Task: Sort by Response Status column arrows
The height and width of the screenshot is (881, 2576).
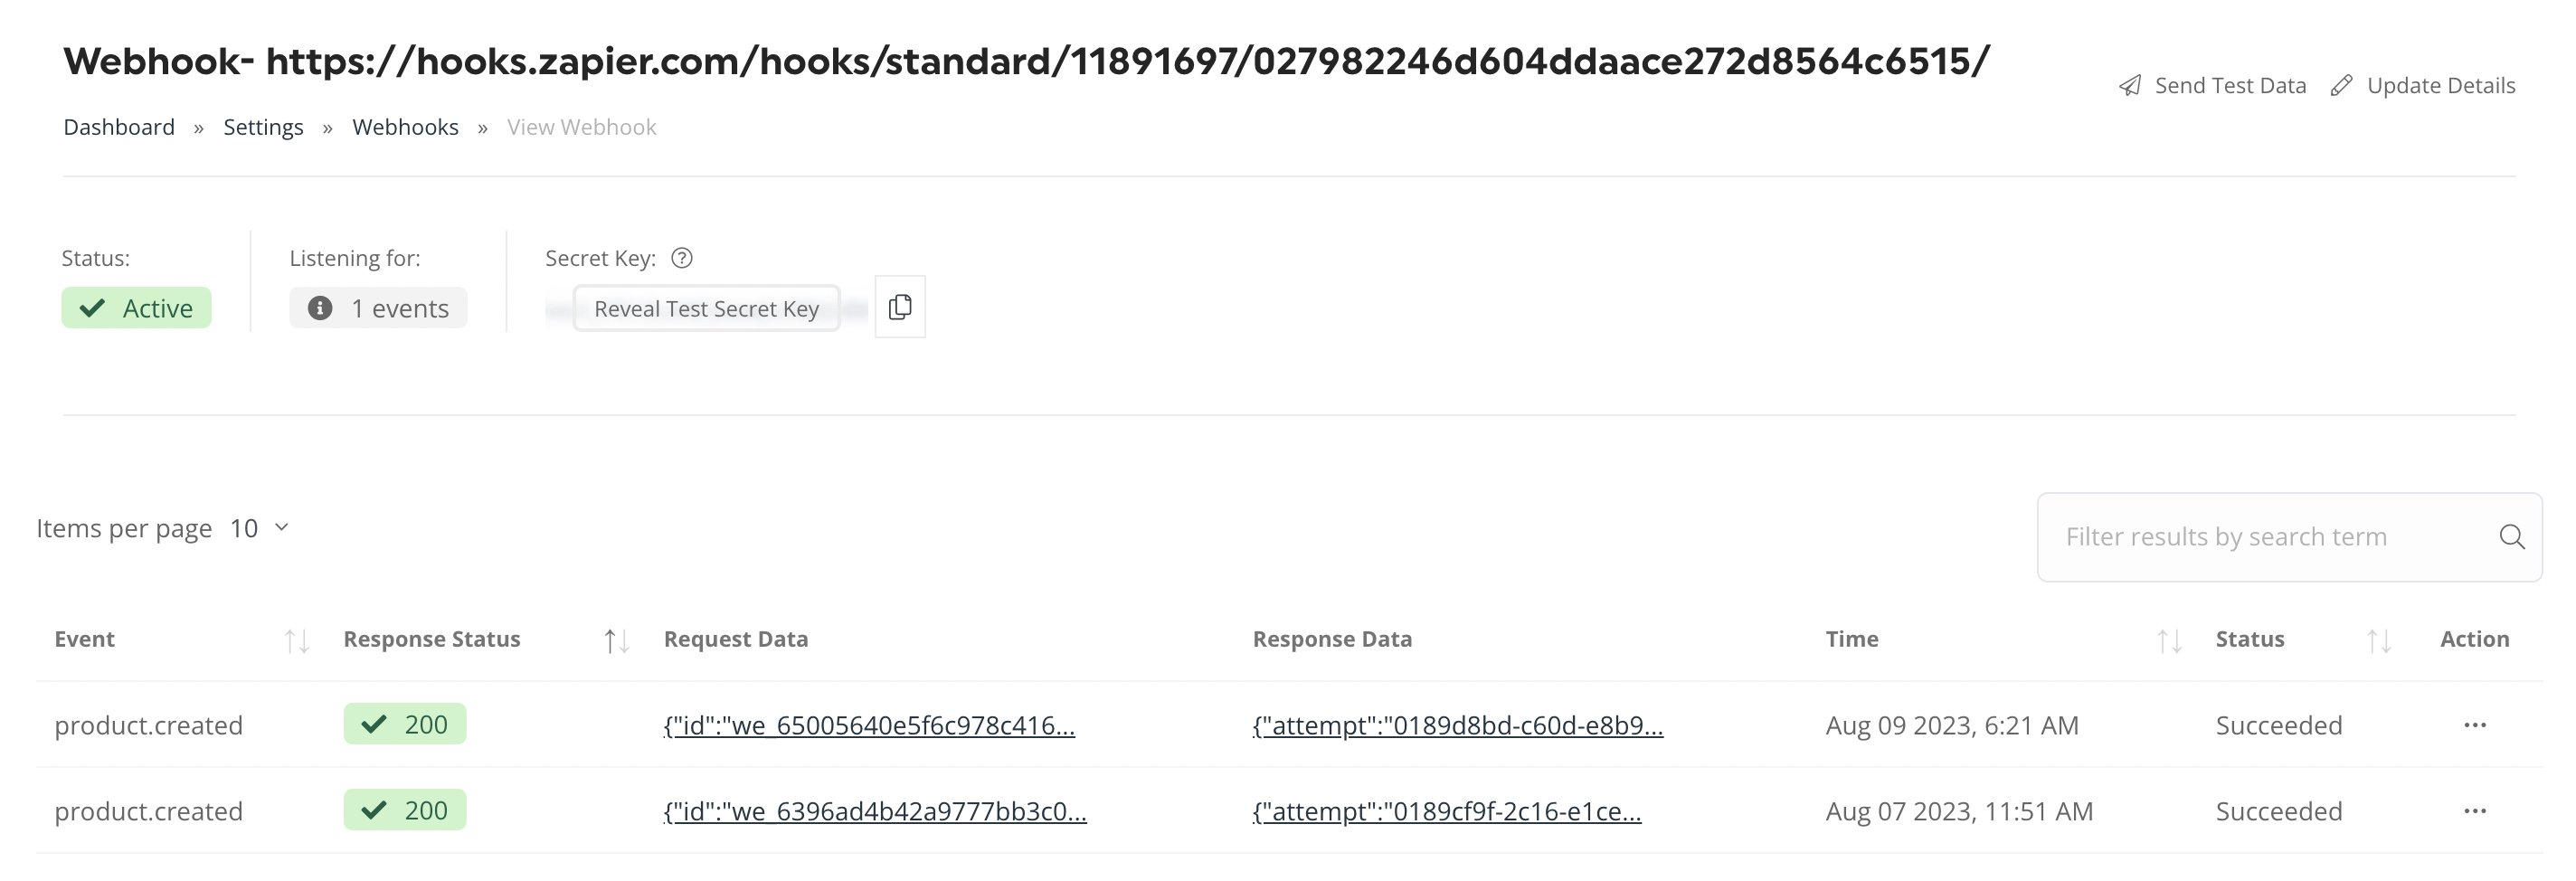Action: [617, 641]
